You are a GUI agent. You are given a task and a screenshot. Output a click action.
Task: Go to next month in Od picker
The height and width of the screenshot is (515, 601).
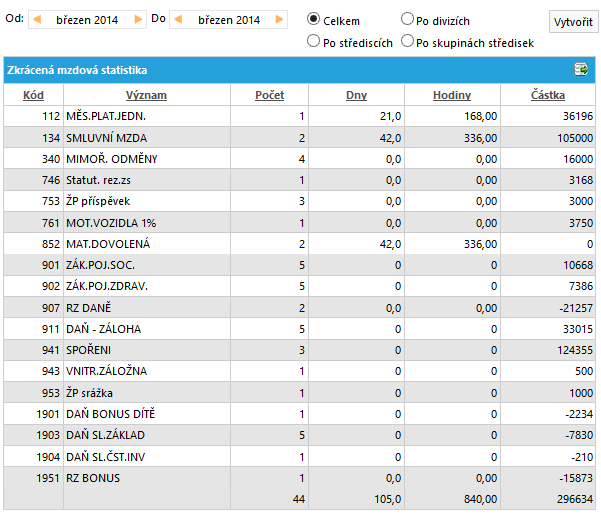coord(138,19)
